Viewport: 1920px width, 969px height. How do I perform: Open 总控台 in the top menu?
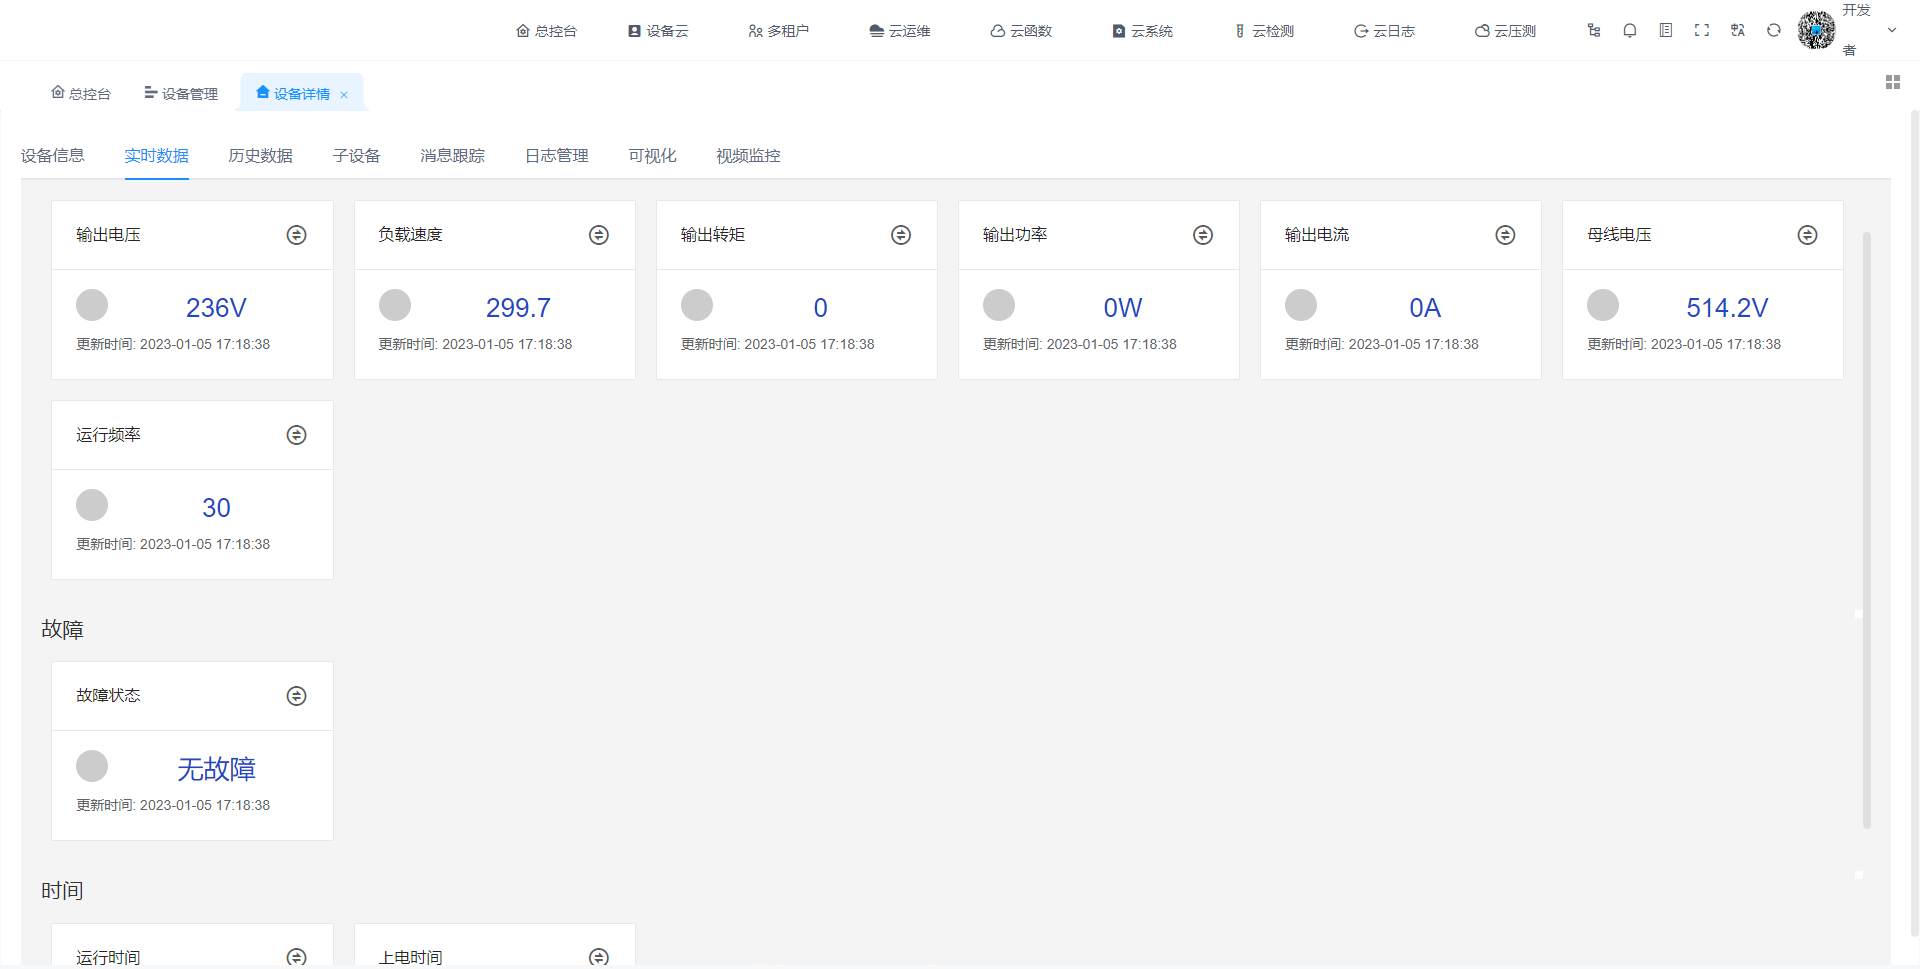pyautogui.click(x=546, y=31)
